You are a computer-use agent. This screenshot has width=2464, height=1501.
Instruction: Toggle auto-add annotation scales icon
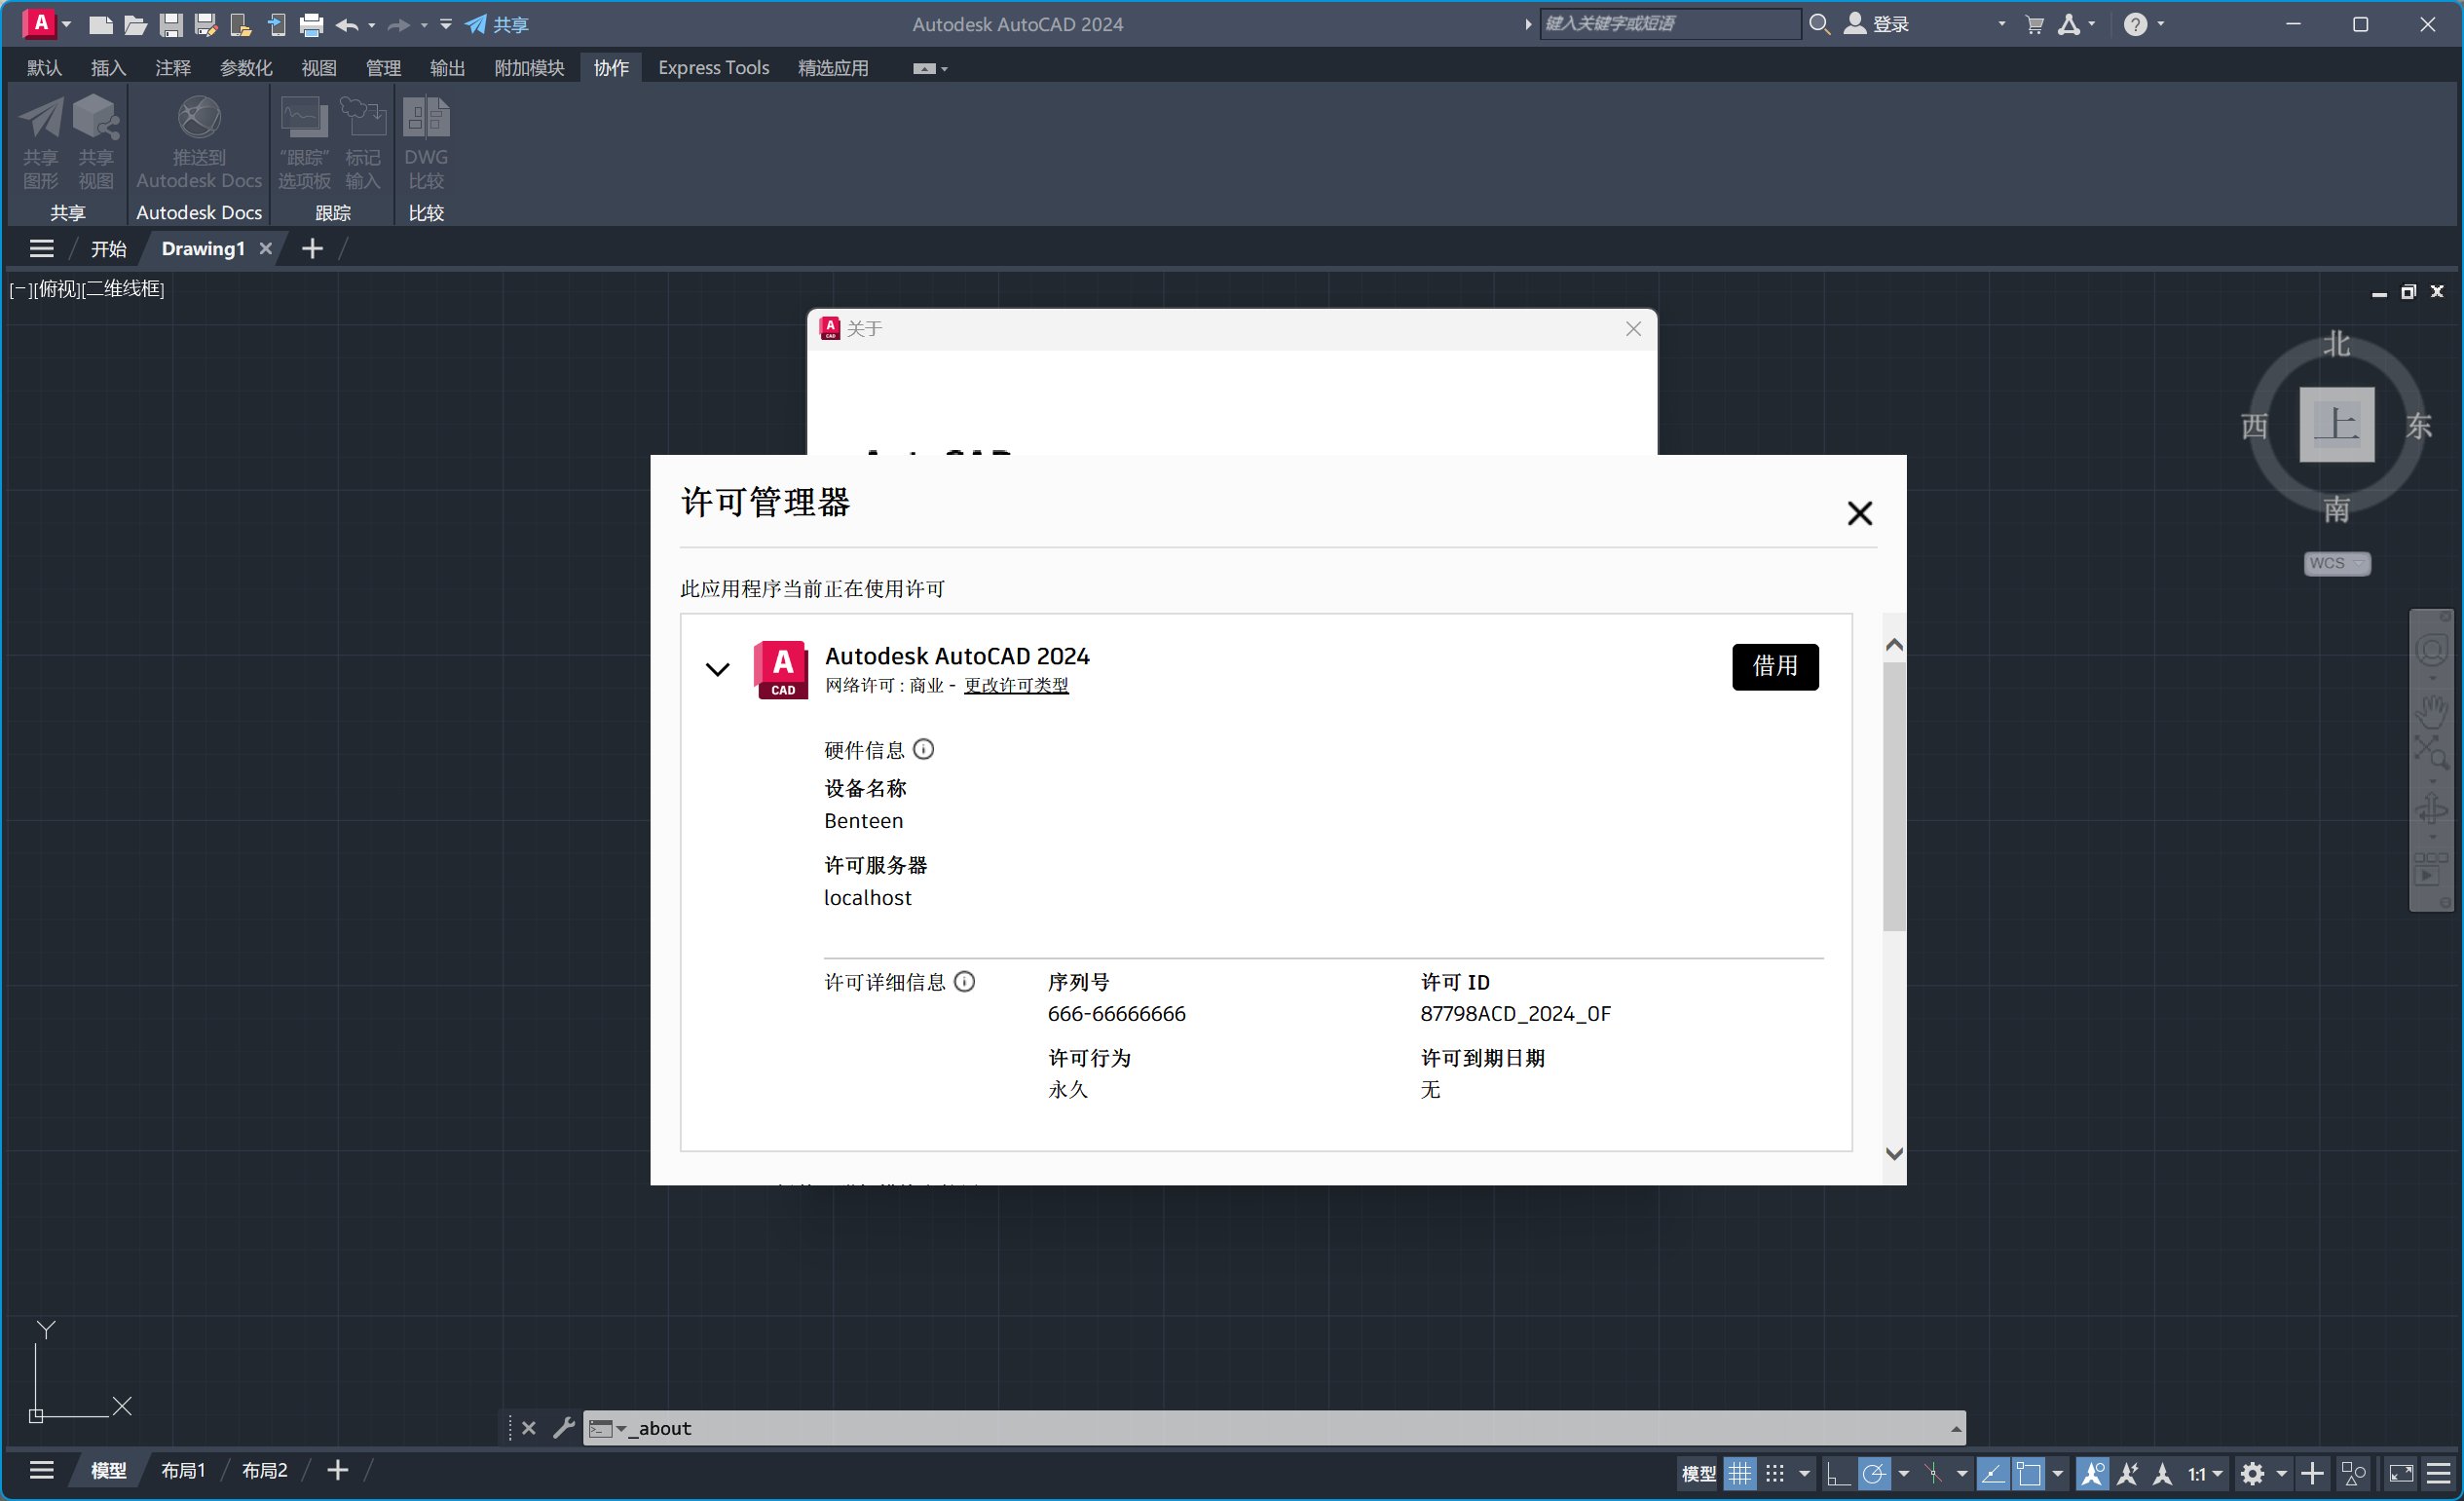click(x=2128, y=1474)
